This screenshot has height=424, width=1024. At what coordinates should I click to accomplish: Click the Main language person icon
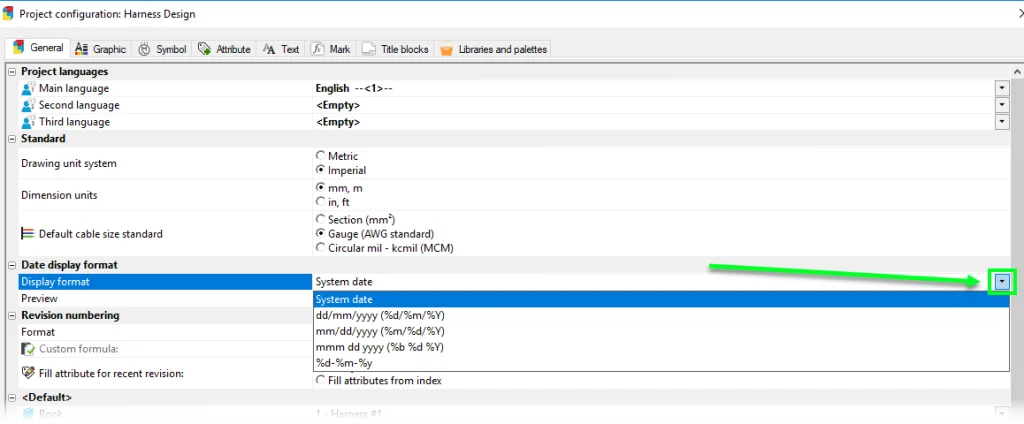28,88
